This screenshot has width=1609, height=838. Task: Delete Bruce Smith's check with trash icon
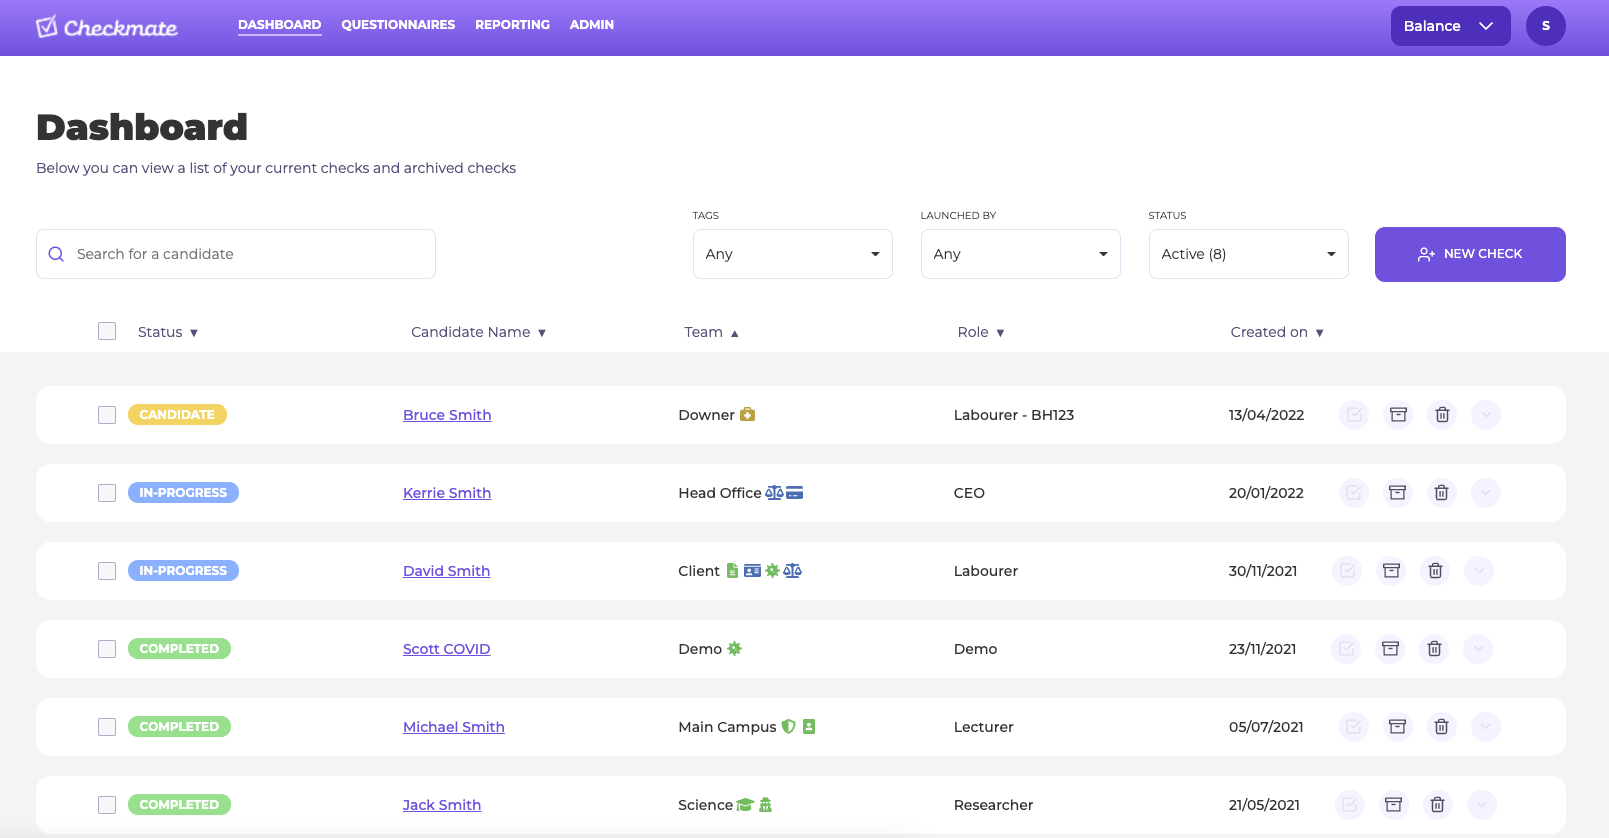pyautogui.click(x=1442, y=415)
